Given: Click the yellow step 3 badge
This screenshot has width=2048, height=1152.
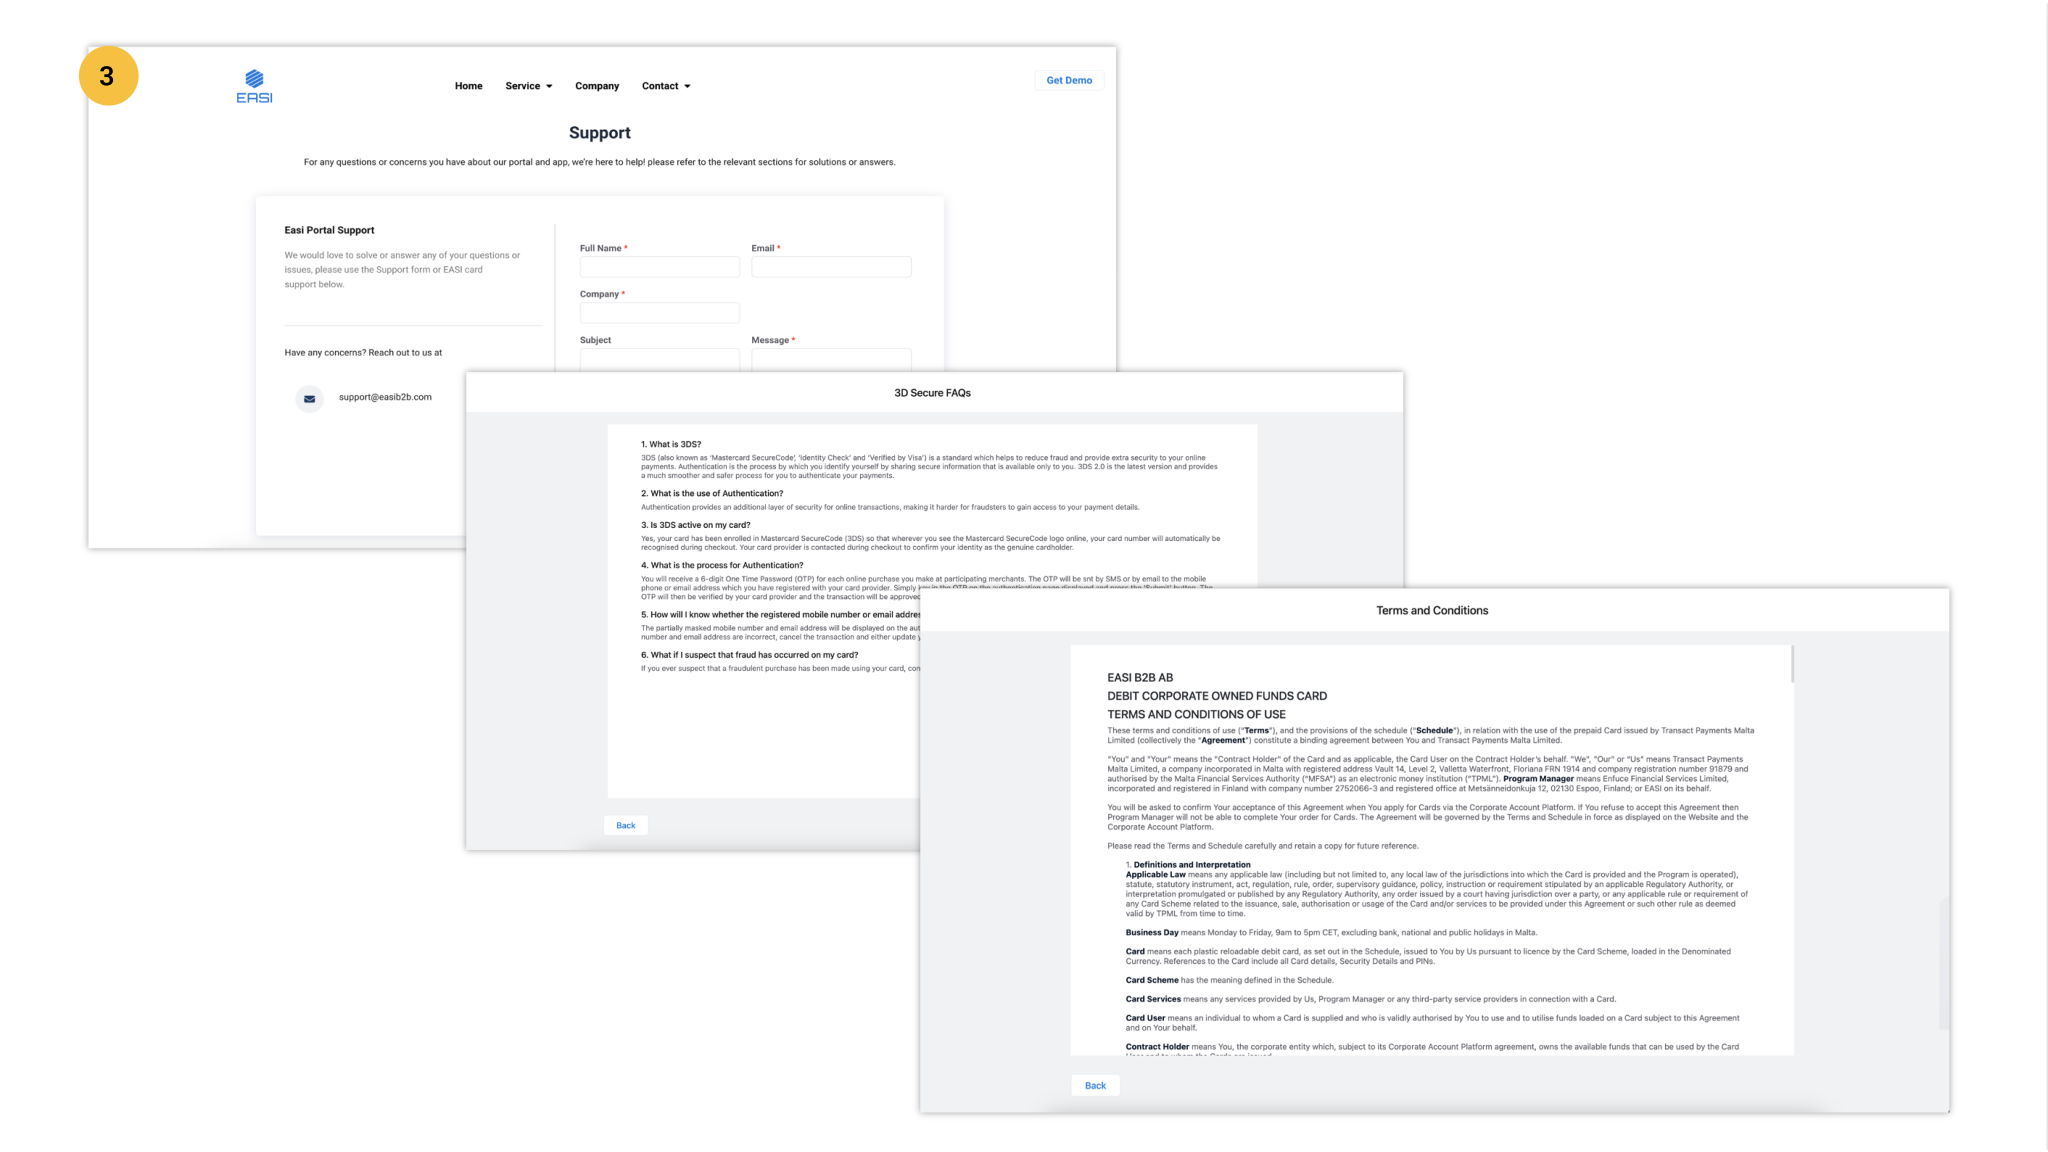Looking at the screenshot, I should (x=108, y=76).
